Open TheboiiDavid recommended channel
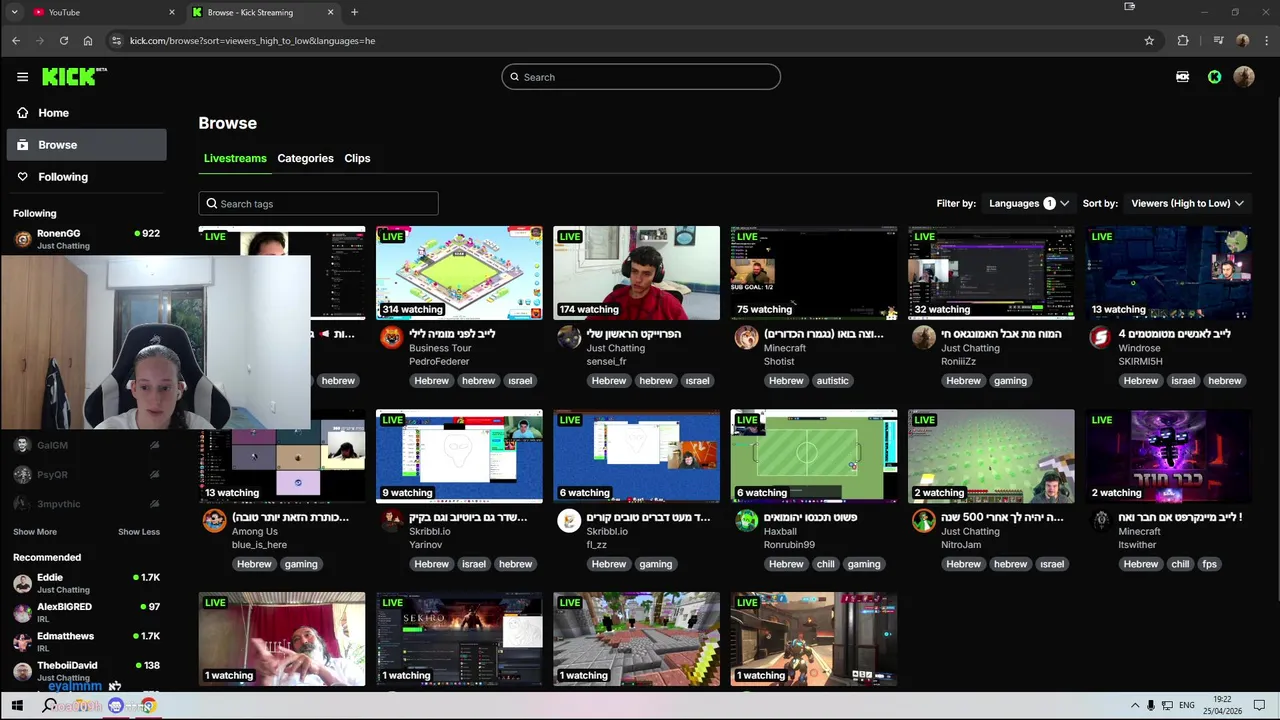This screenshot has height=720, width=1280. click(x=87, y=670)
